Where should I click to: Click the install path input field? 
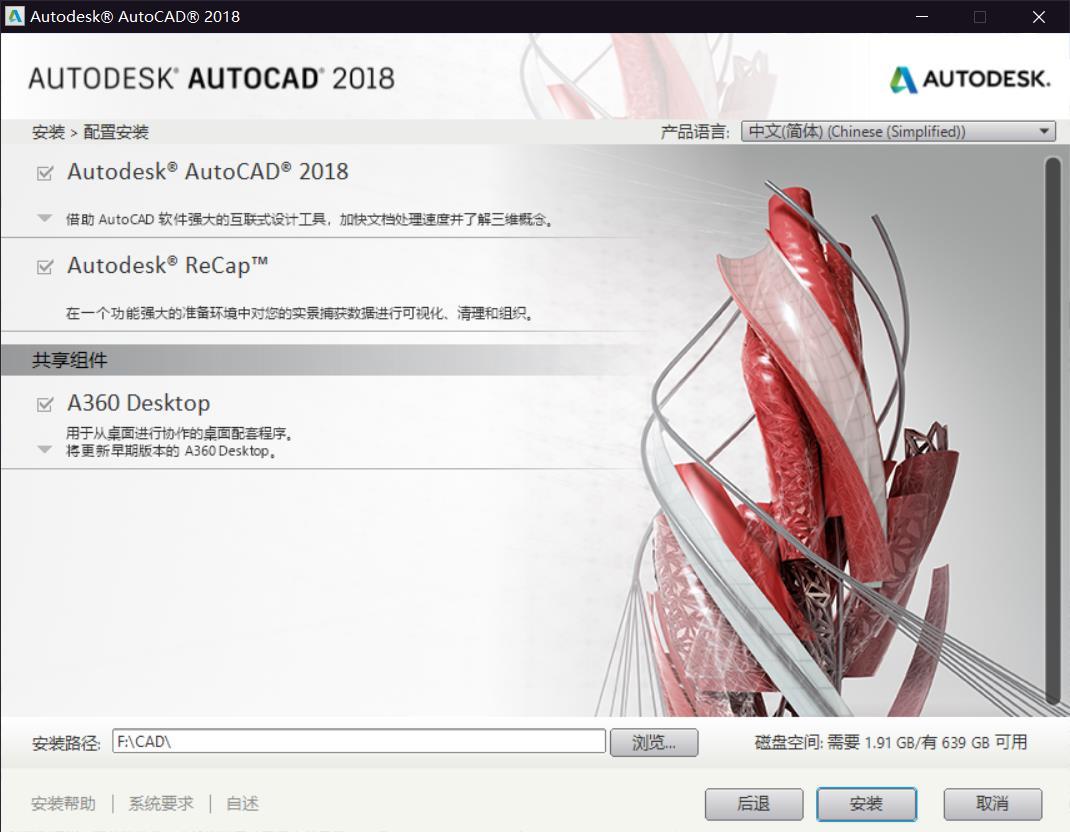(x=359, y=741)
